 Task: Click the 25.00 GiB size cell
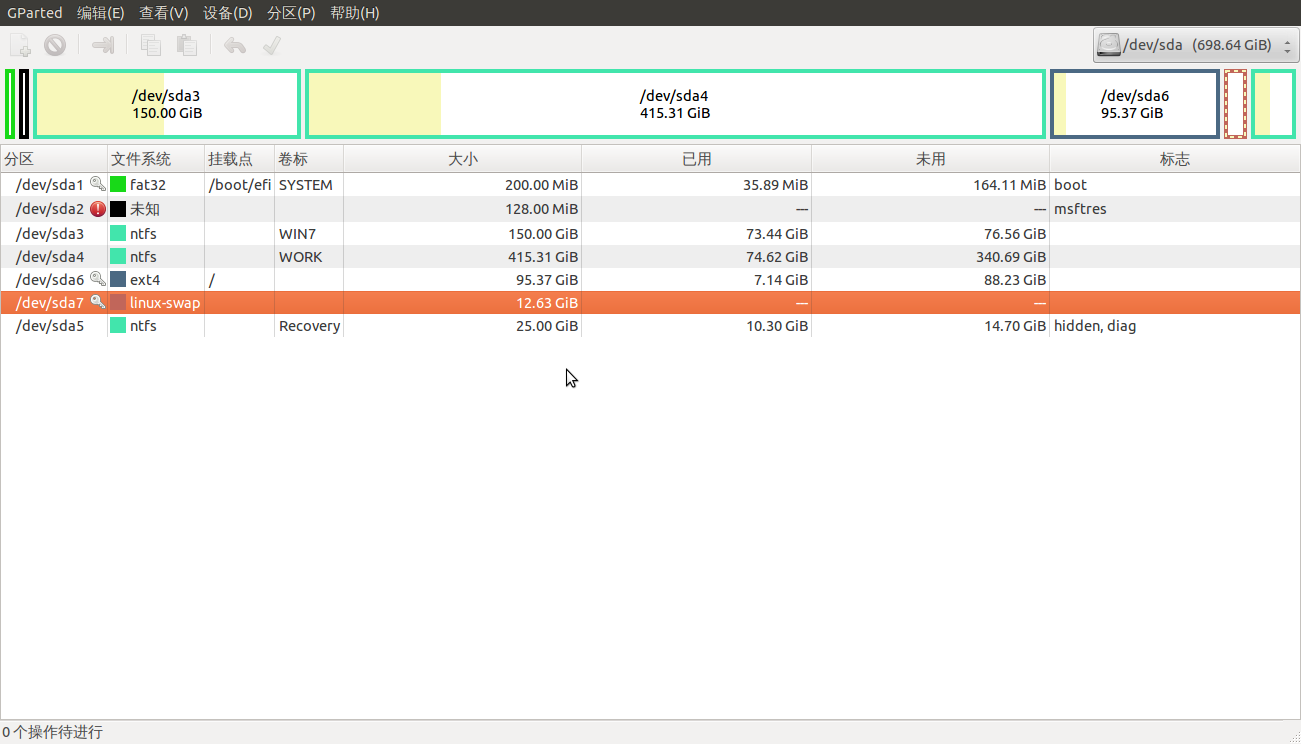[546, 326]
